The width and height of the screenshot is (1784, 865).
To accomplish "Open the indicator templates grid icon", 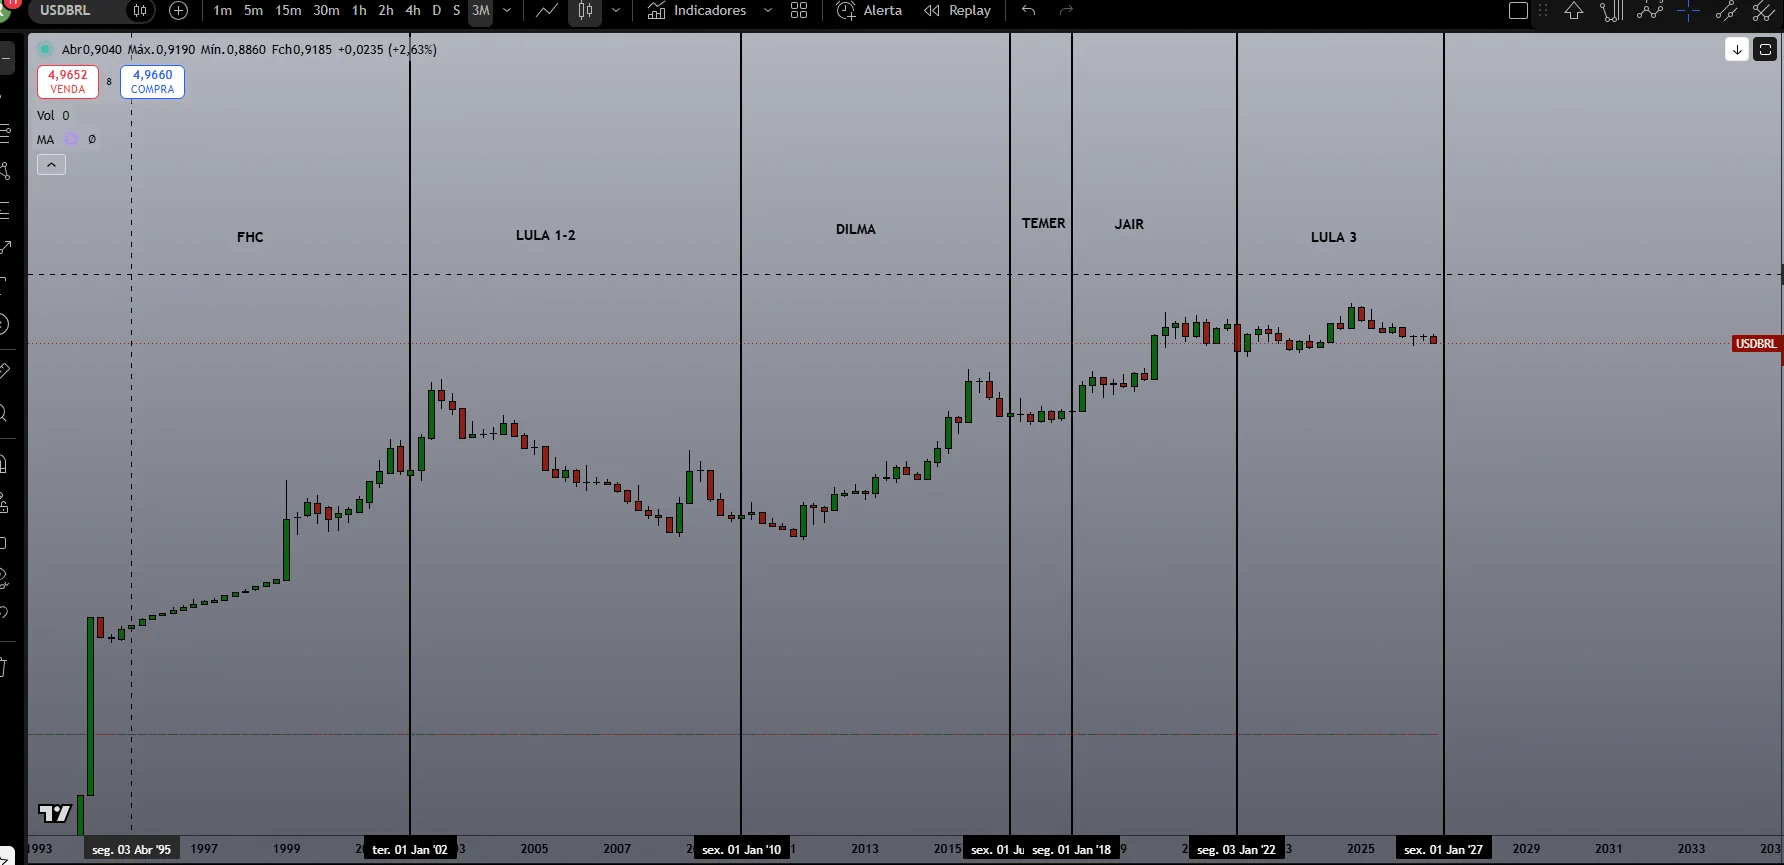I will [799, 11].
